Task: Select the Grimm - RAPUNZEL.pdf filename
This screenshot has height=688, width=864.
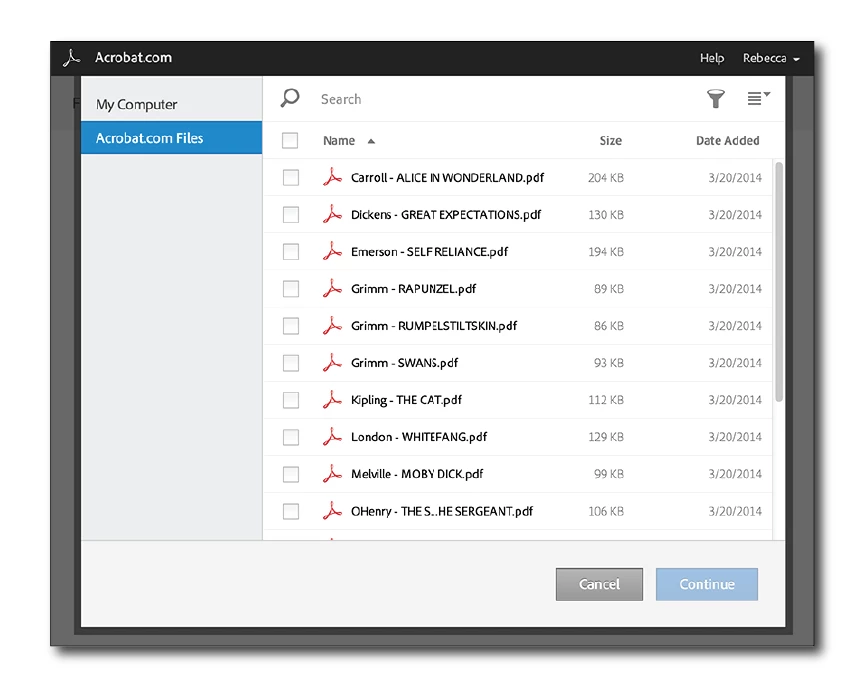Action: pyautogui.click(x=413, y=289)
